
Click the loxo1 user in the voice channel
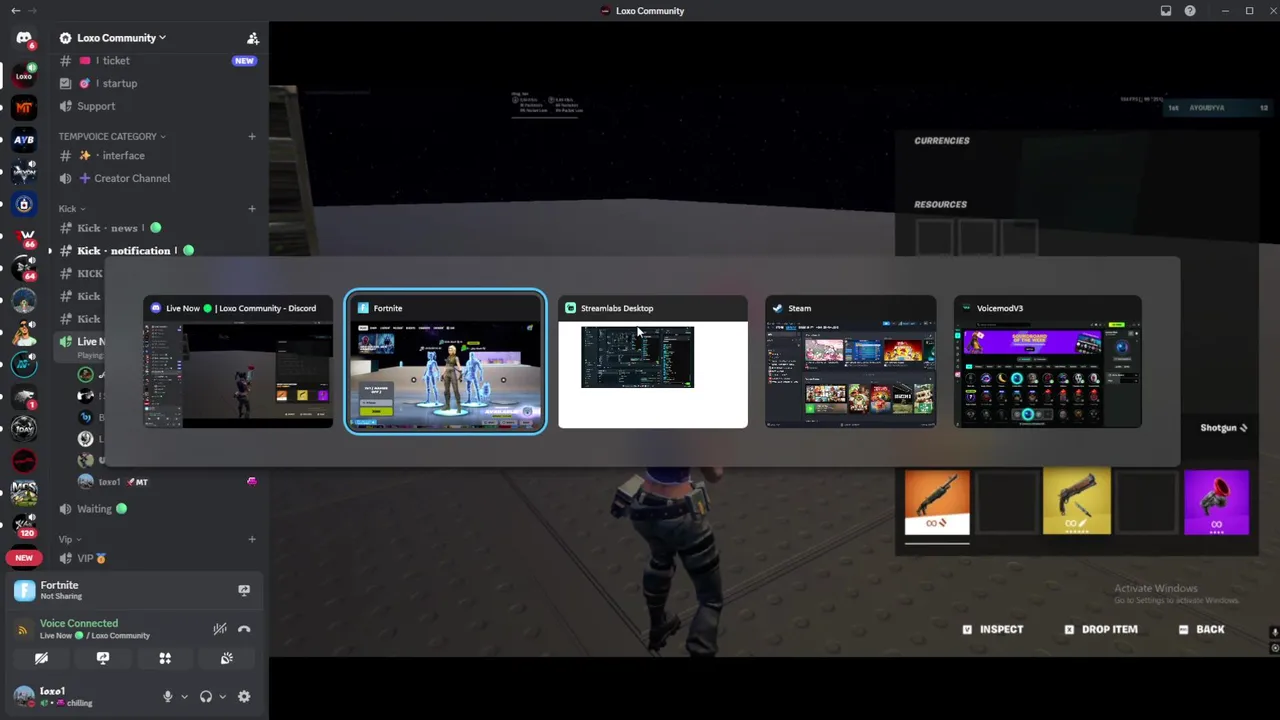click(x=167, y=482)
